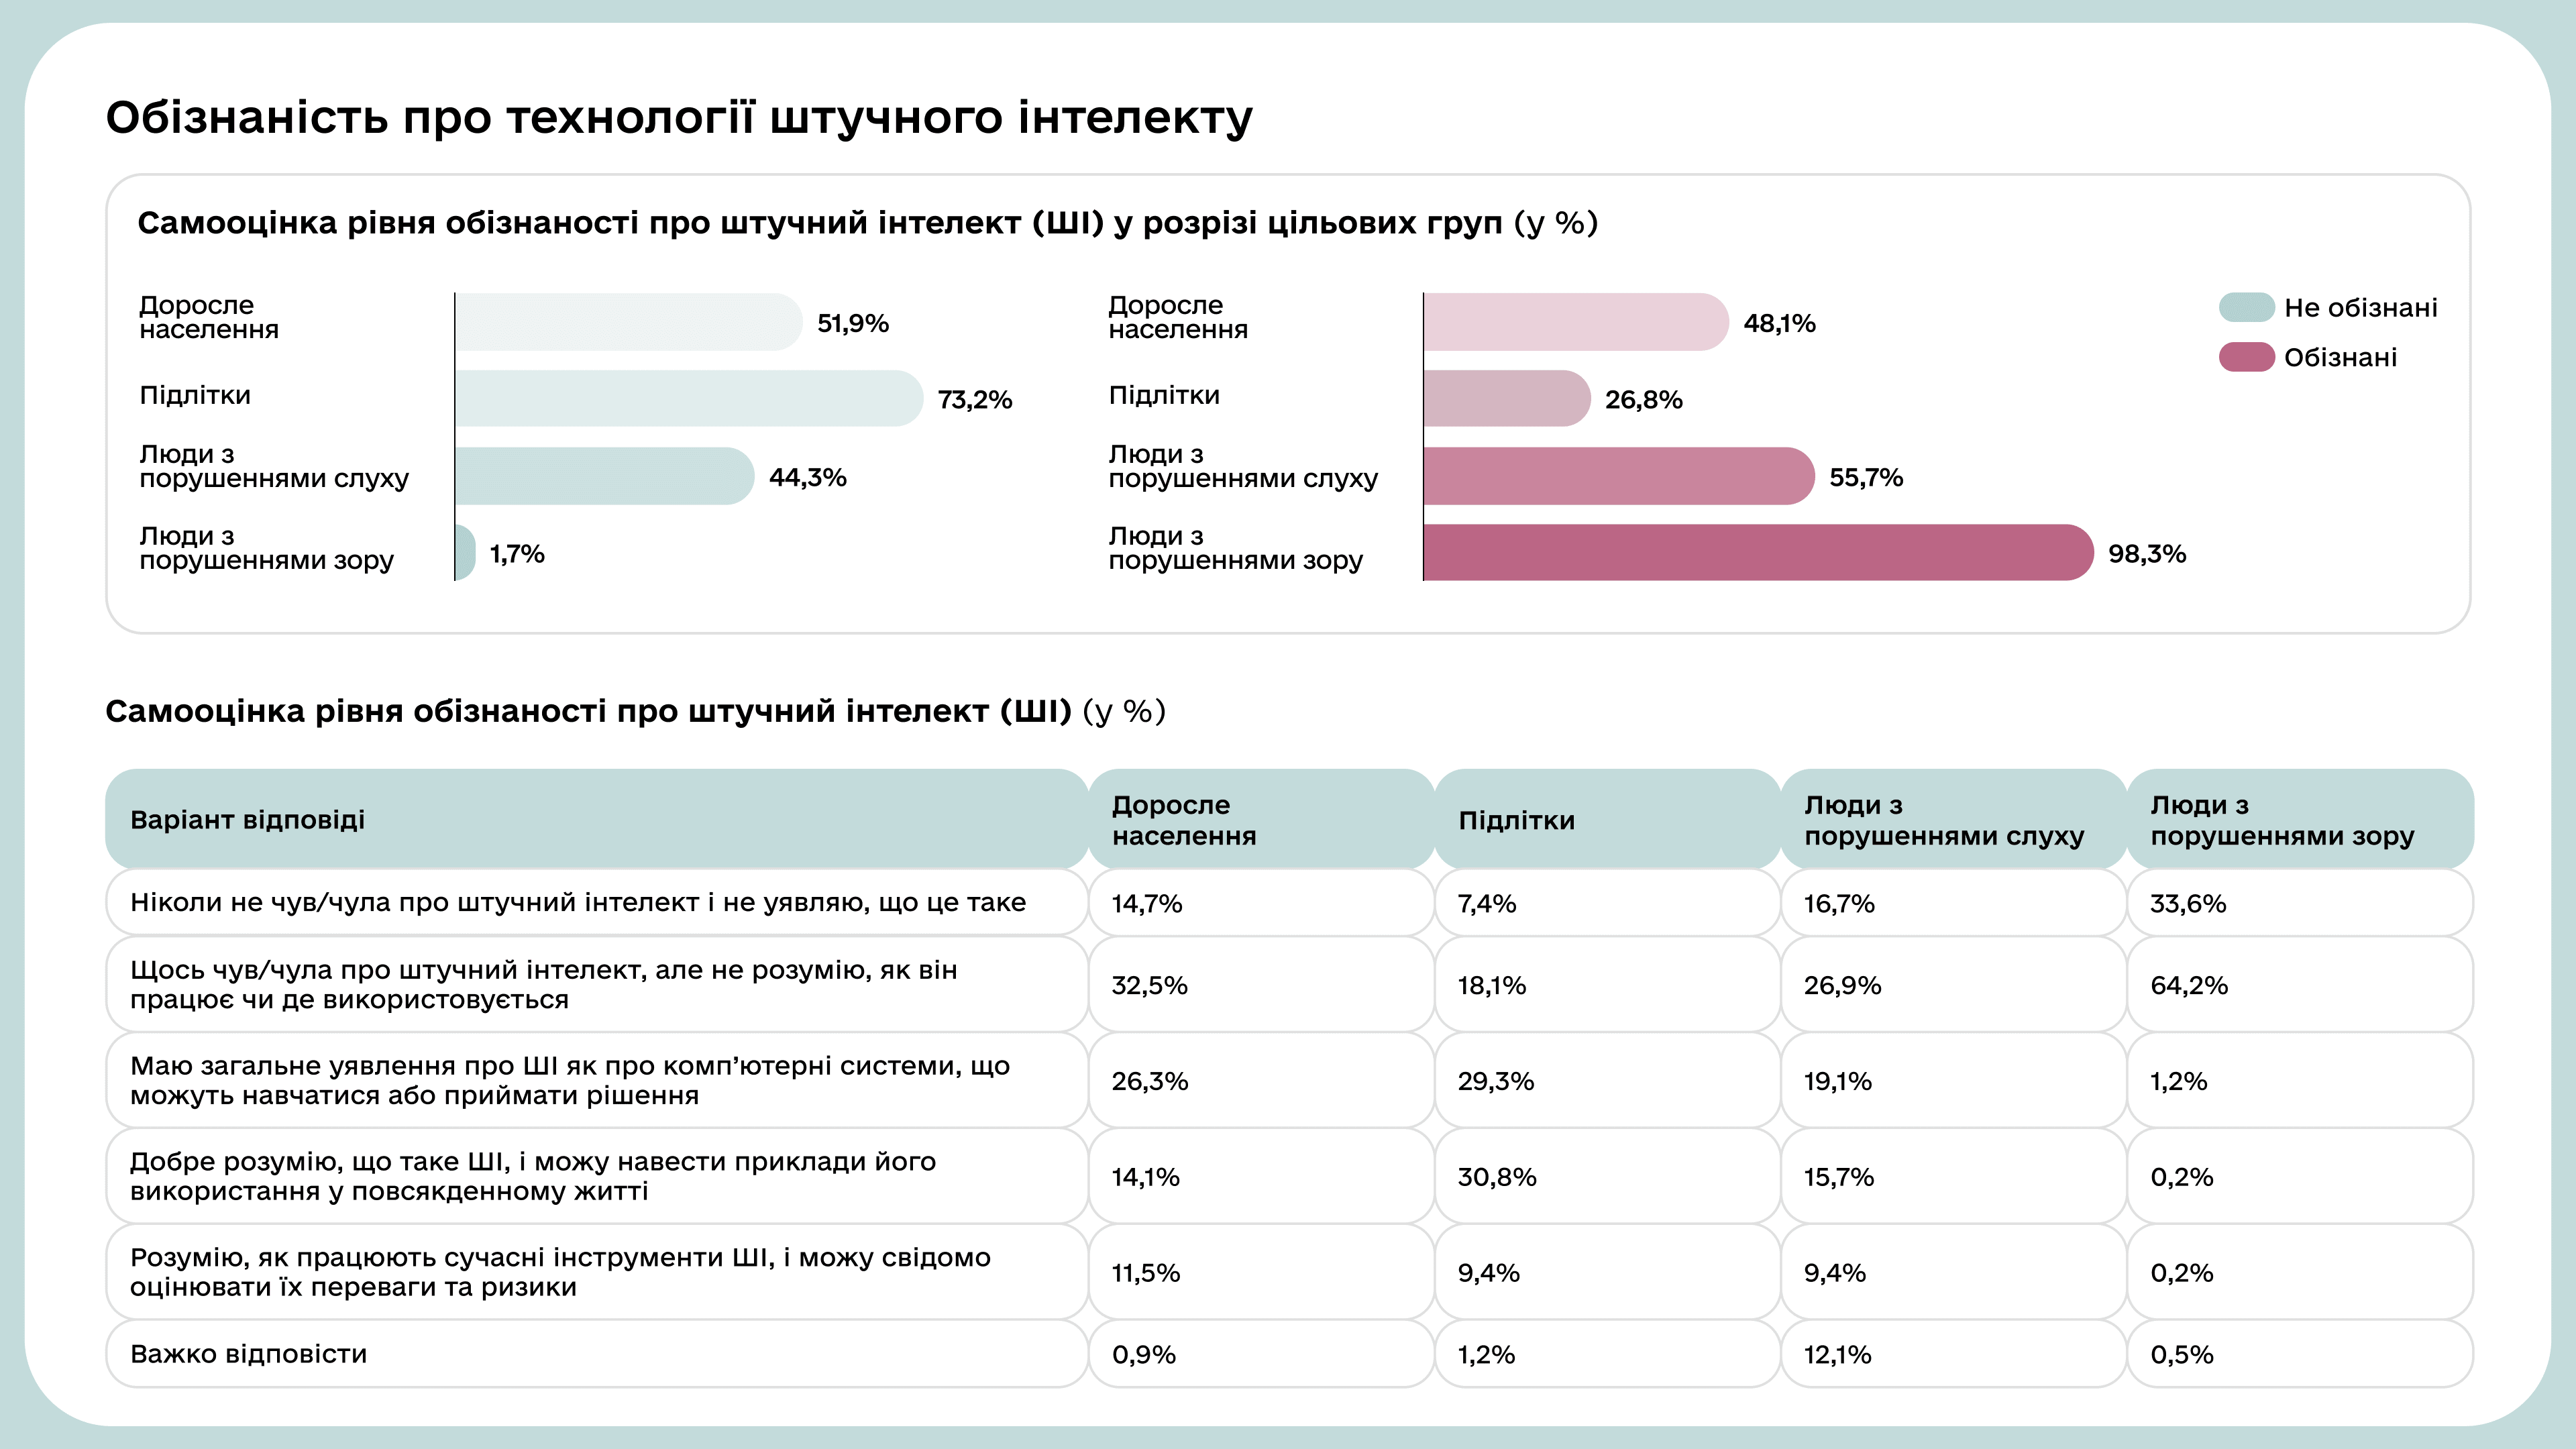Screen dimensions: 2576x1449
Task: Click the 51,9% bar for Доросле населення
Action: (628, 322)
